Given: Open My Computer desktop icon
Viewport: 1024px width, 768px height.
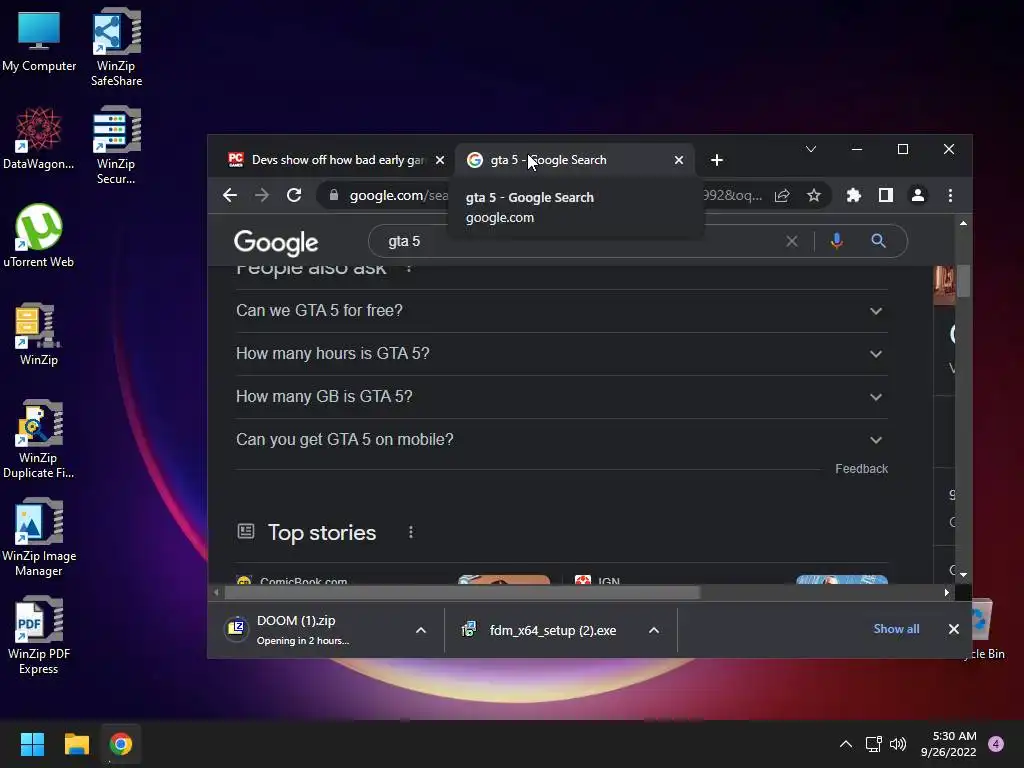Looking at the screenshot, I should [39, 42].
